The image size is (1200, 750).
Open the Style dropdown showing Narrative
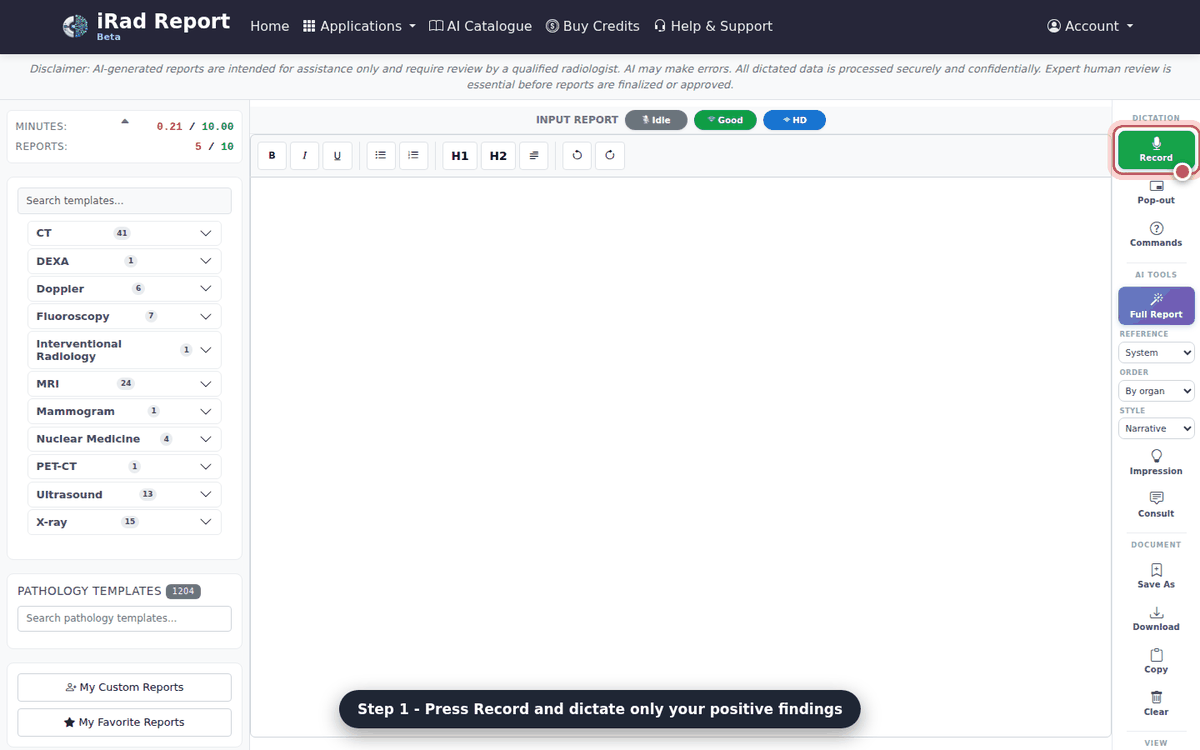pyautogui.click(x=1156, y=428)
